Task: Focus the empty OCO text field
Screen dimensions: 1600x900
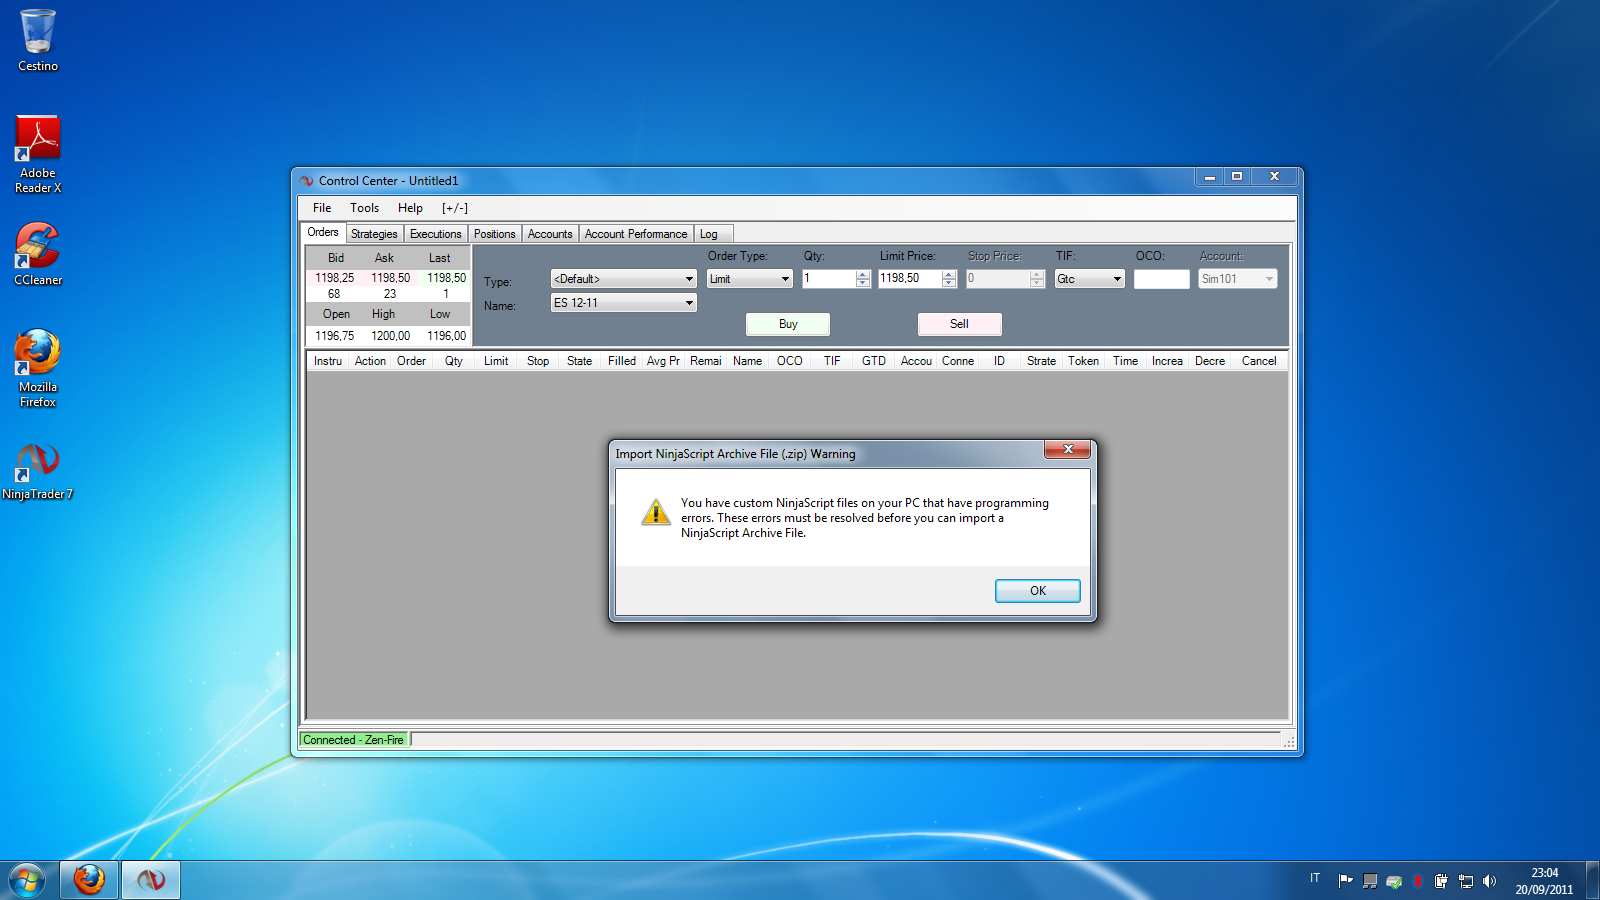Action: [1162, 279]
